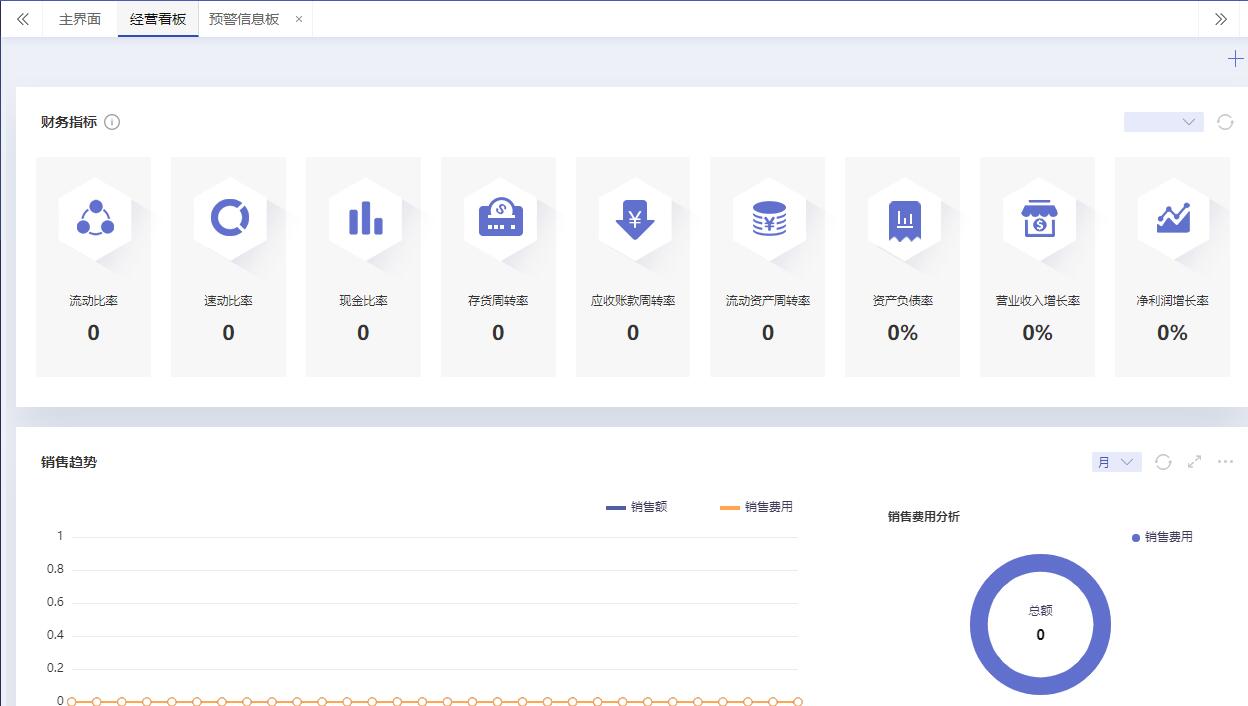Click the 销售费用分析 chart title
Screen dimensions: 1248x706
[x=924, y=517]
